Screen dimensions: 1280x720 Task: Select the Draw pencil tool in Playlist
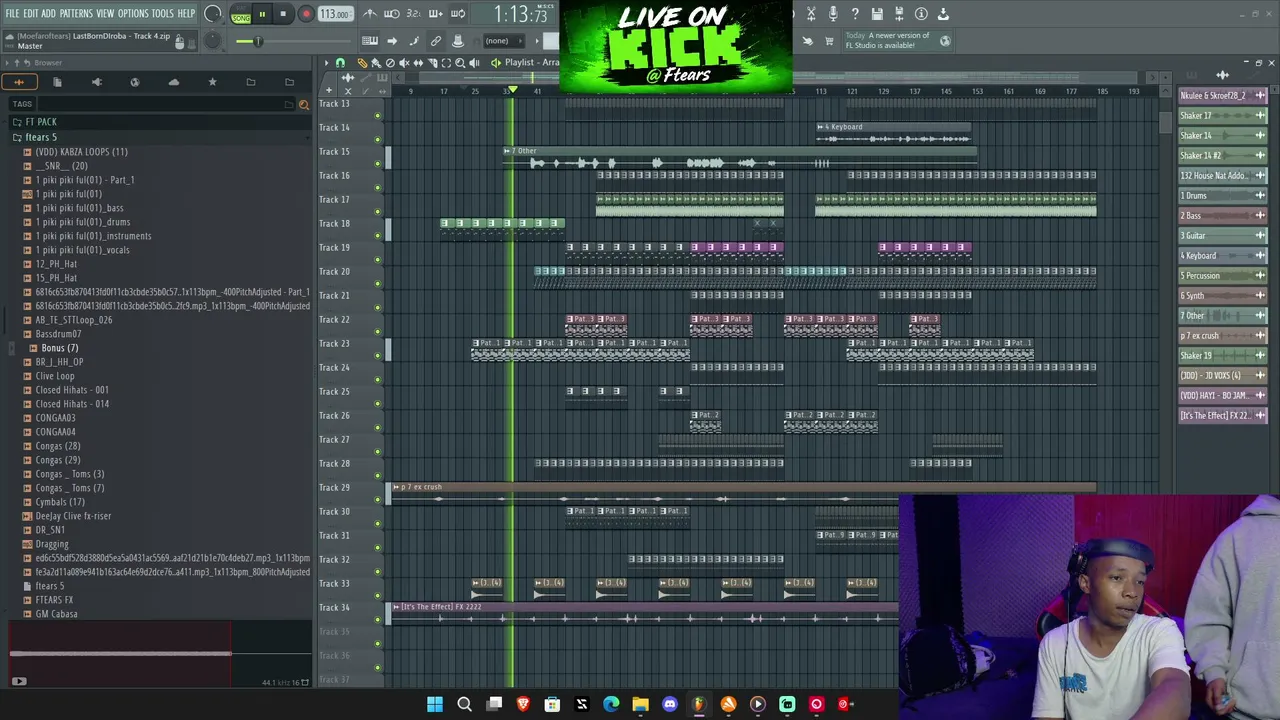click(x=362, y=63)
